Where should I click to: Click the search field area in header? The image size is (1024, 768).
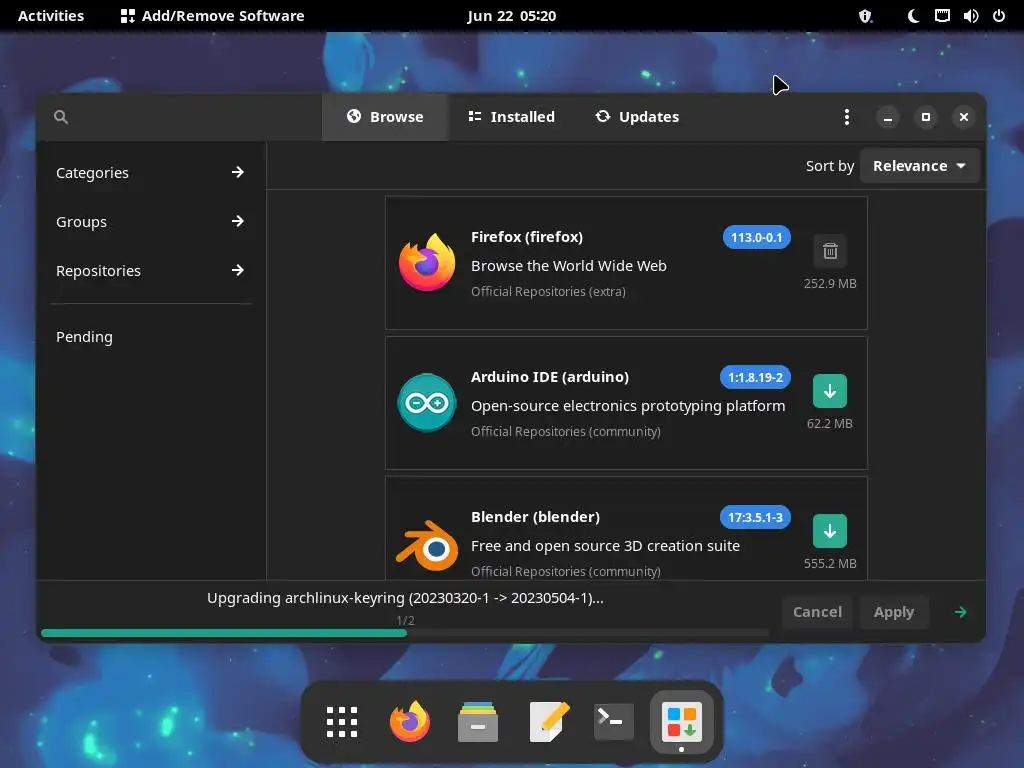pyautogui.click(x=180, y=117)
